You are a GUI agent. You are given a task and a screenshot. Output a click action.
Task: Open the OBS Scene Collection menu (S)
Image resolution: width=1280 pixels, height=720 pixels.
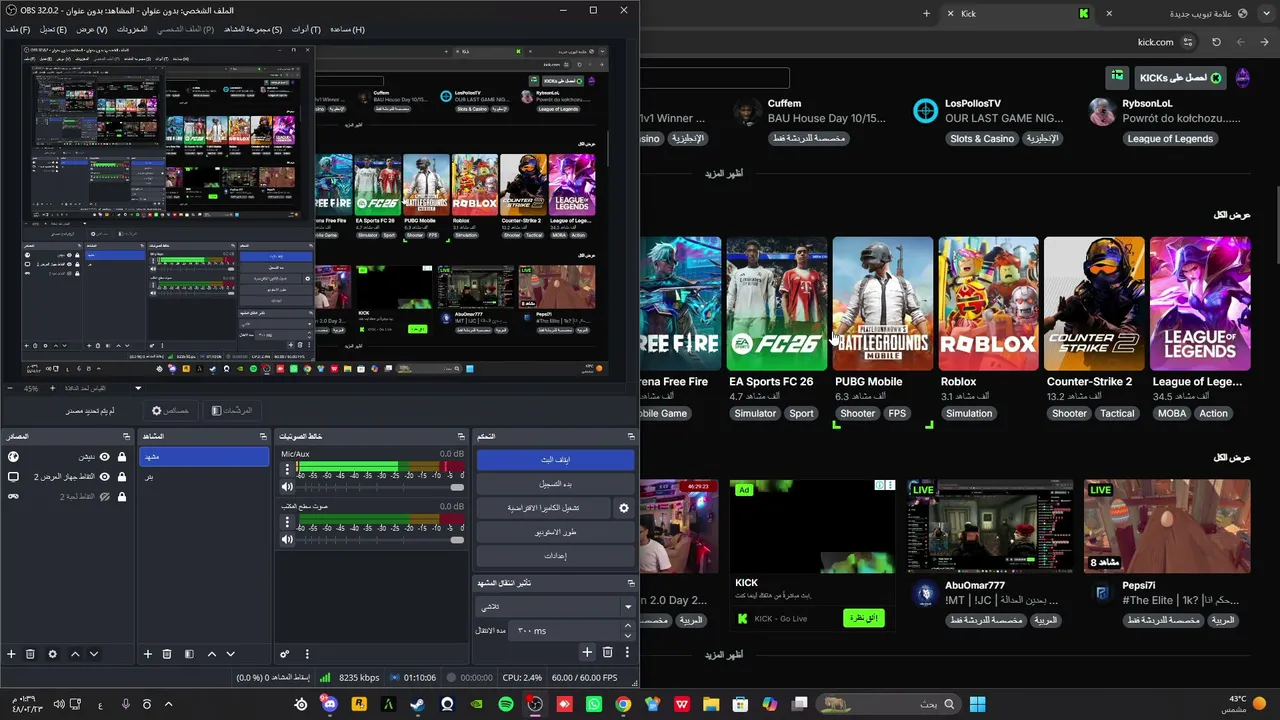click(253, 30)
